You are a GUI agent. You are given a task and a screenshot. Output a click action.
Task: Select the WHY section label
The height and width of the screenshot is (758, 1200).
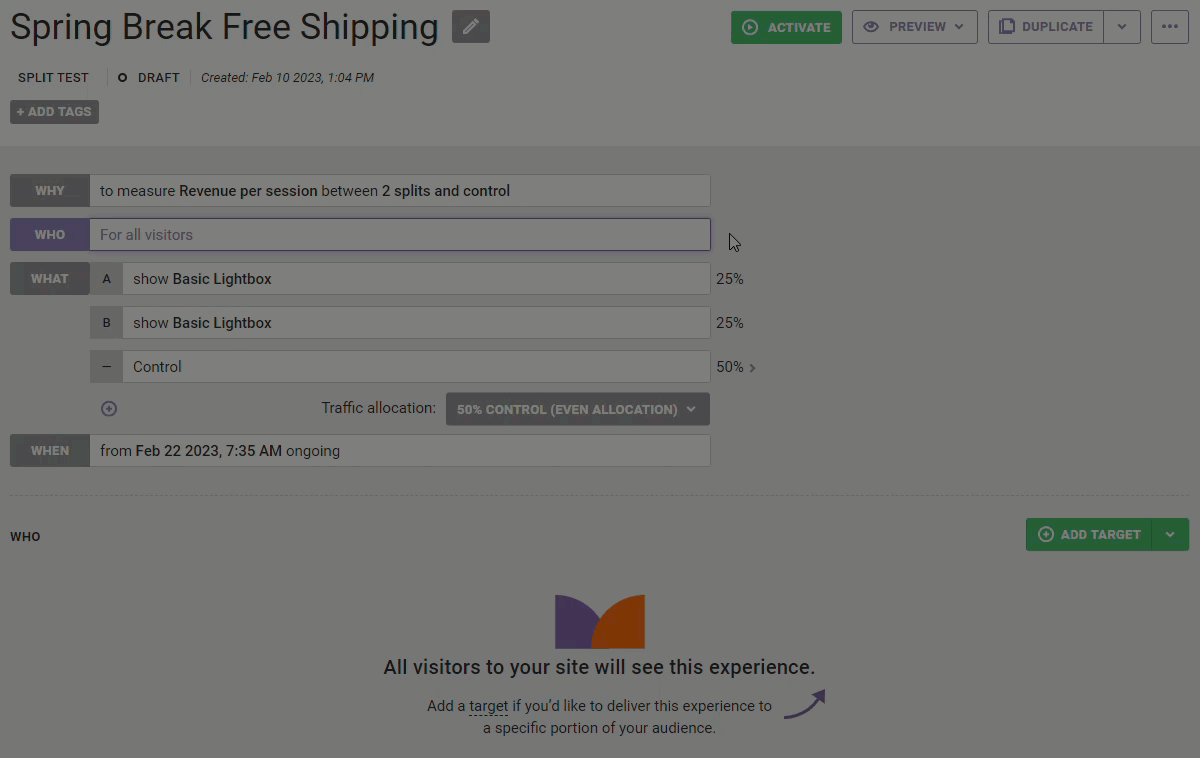(50, 191)
